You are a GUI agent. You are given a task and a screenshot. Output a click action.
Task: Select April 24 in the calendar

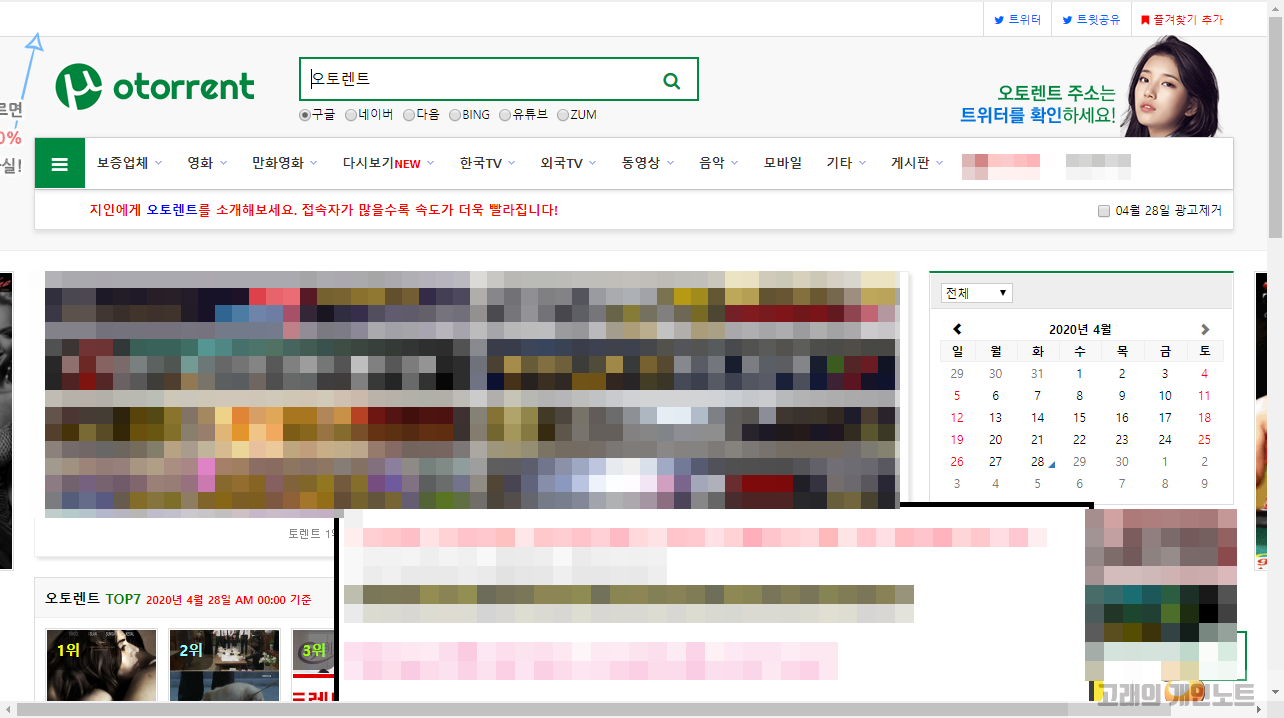(1164, 439)
